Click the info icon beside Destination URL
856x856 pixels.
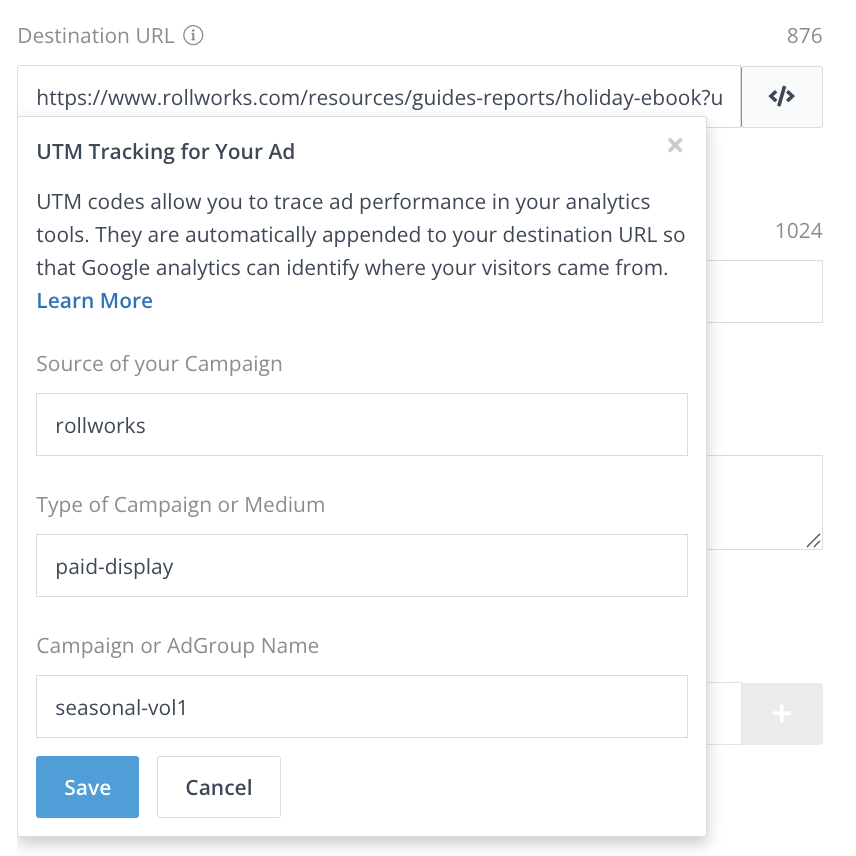coord(194,37)
